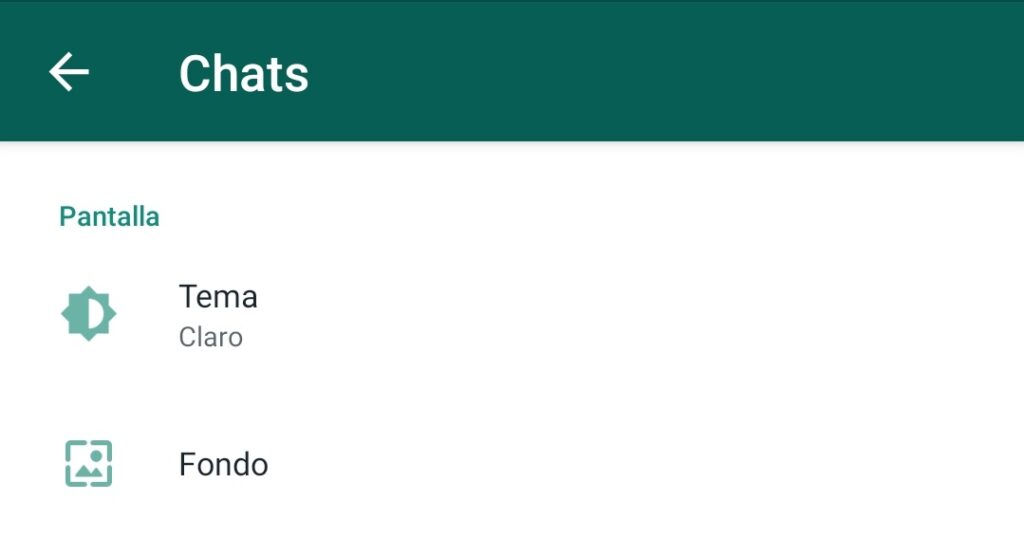
Task: Choose chat wallpaper through Fondo text
Action: pyautogui.click(x=223, y=465)
